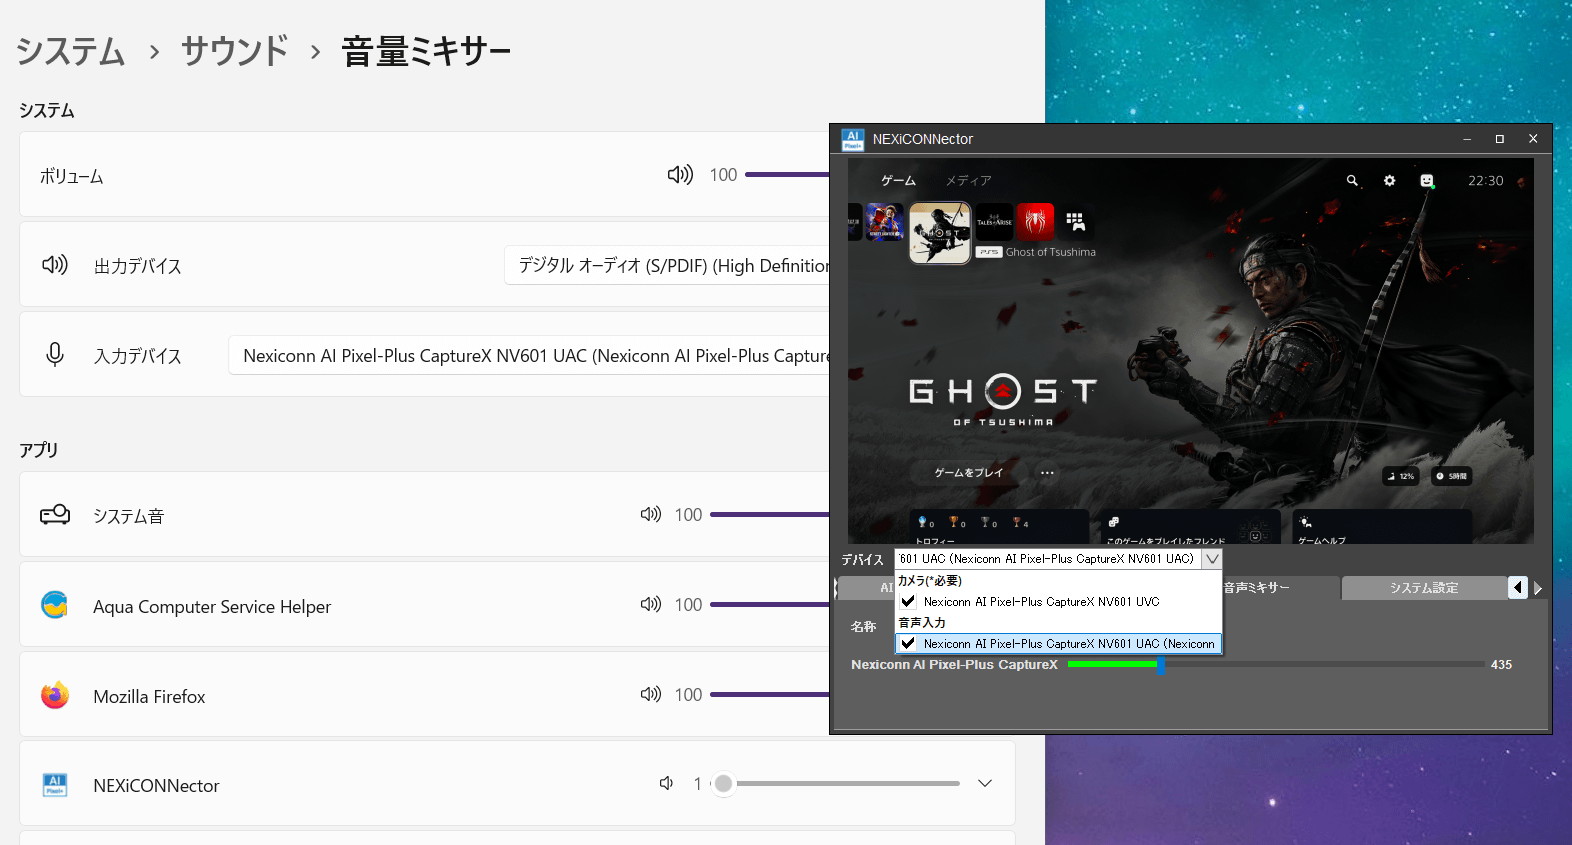The image size is (1572, 845).
Task: Mute the システム音 speaker icon
Action: [651, 514]
